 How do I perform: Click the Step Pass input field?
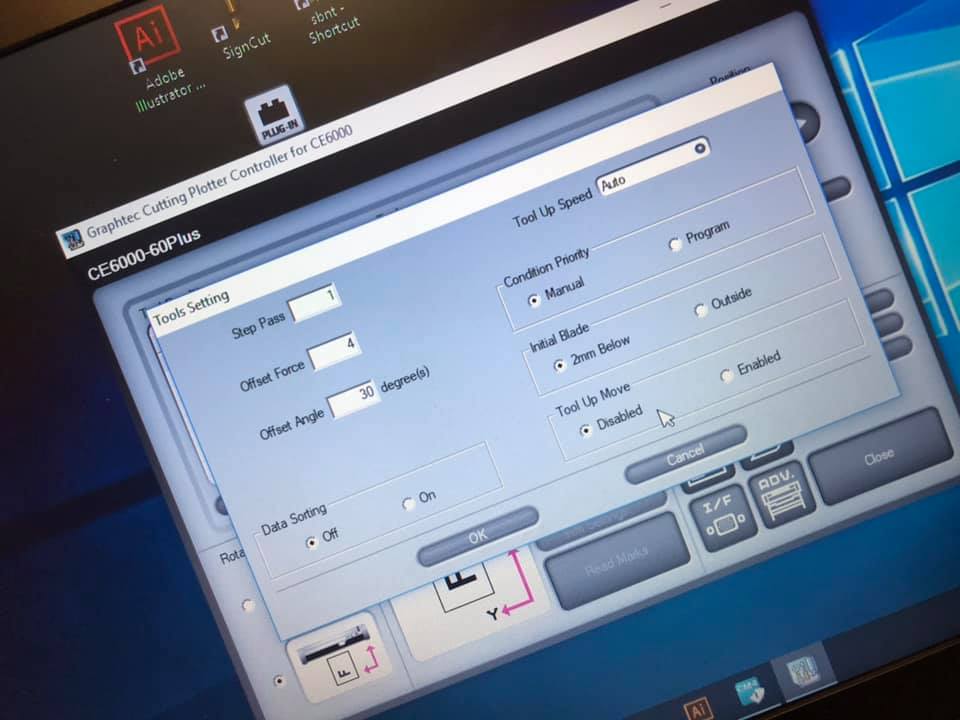click(315, 302)
